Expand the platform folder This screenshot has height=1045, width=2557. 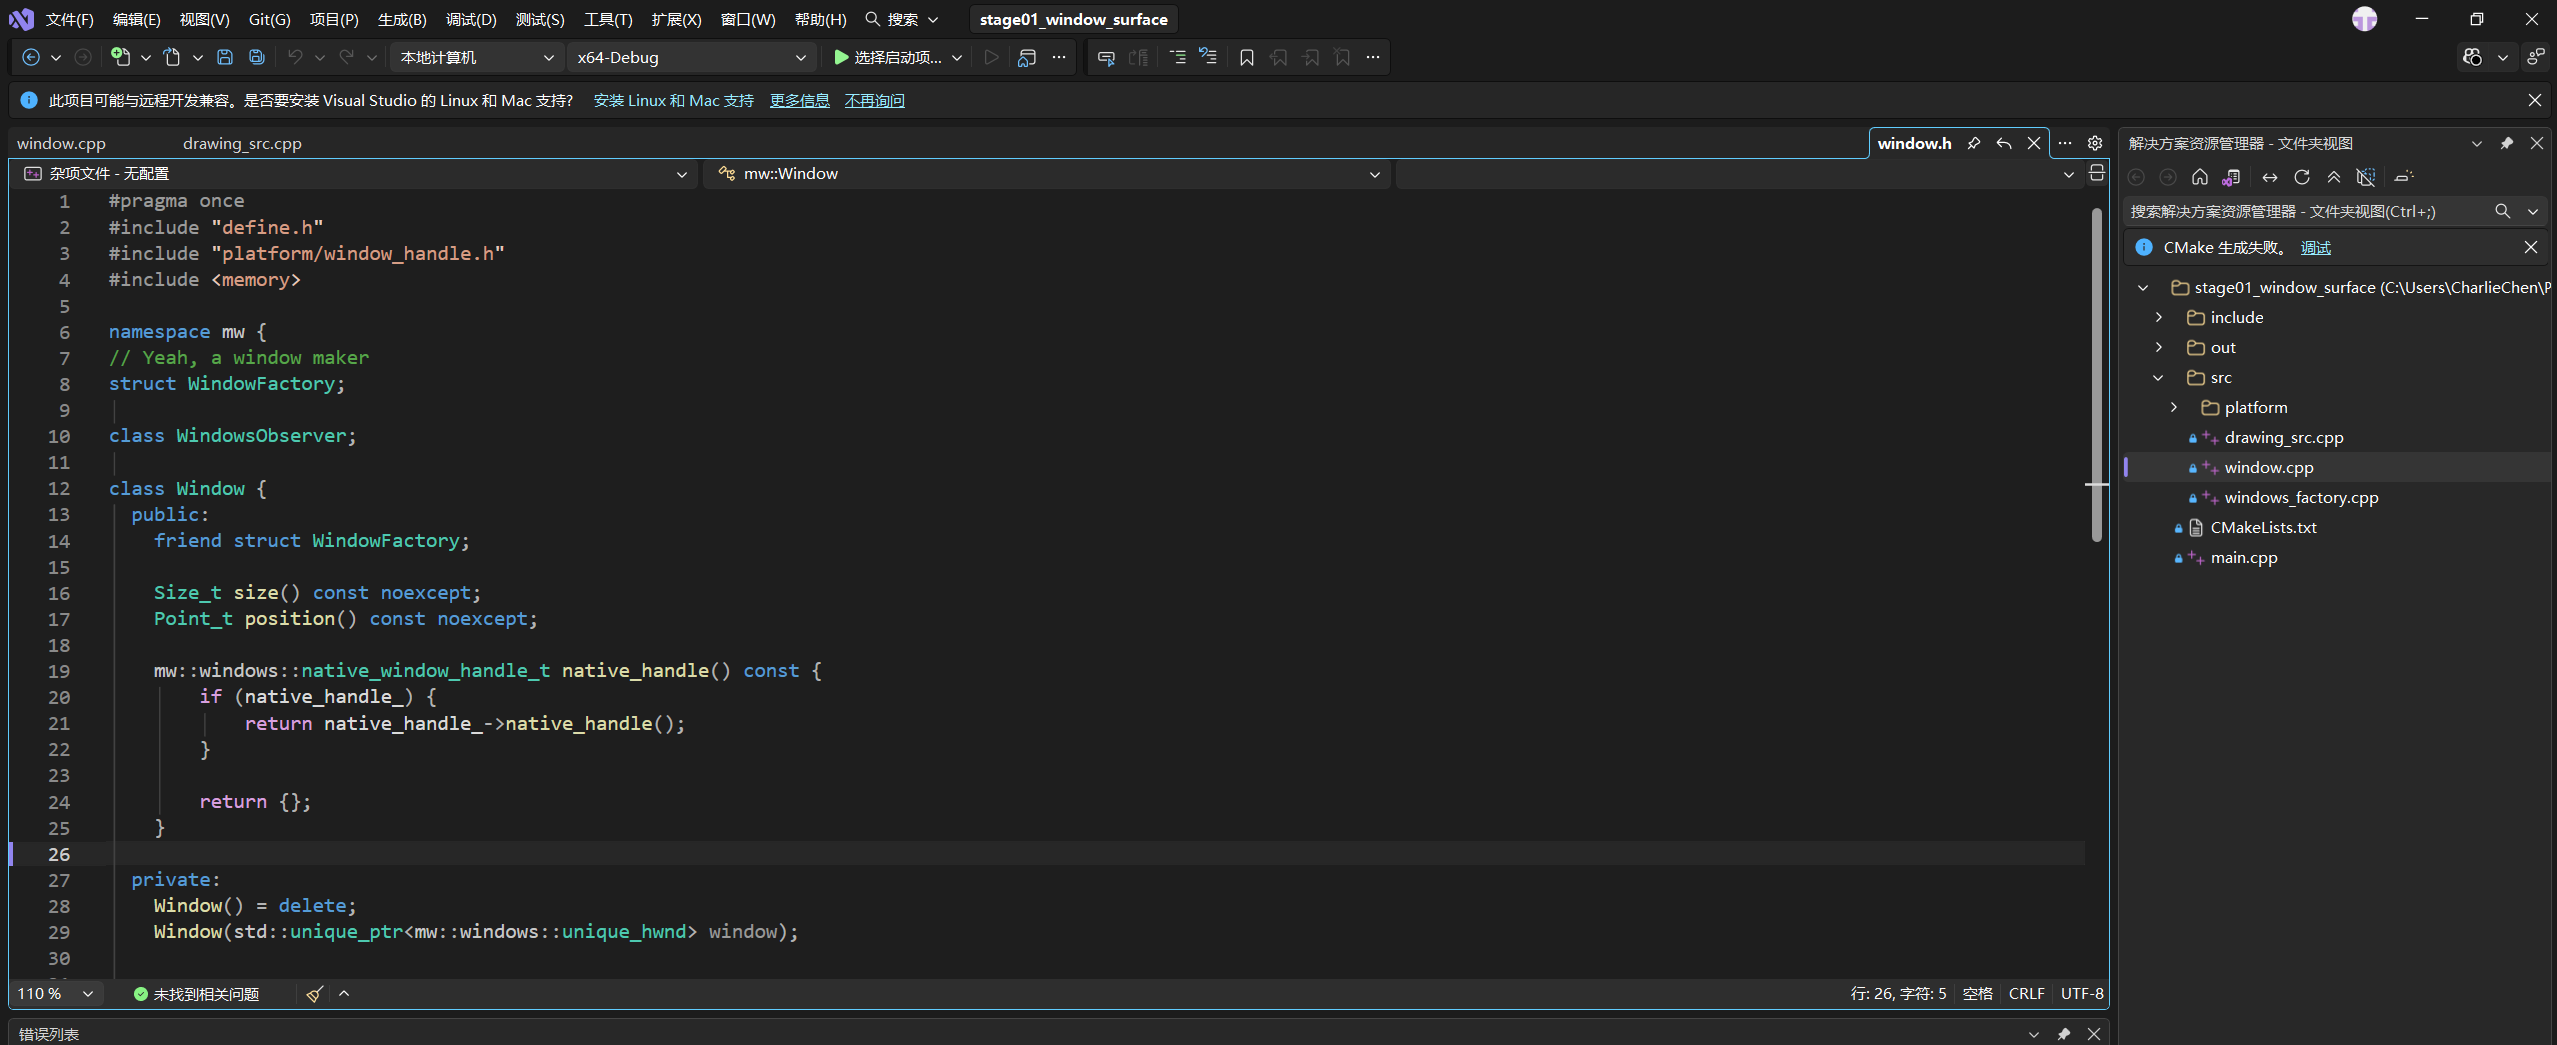click(x=2174, y=407)
